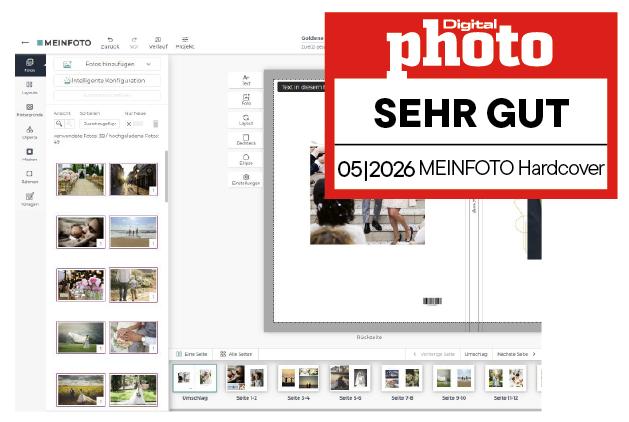Add a Foto frame with the canvas tool
The height and width of the screenshot is (422, 629).
click(x=246, y=100)
